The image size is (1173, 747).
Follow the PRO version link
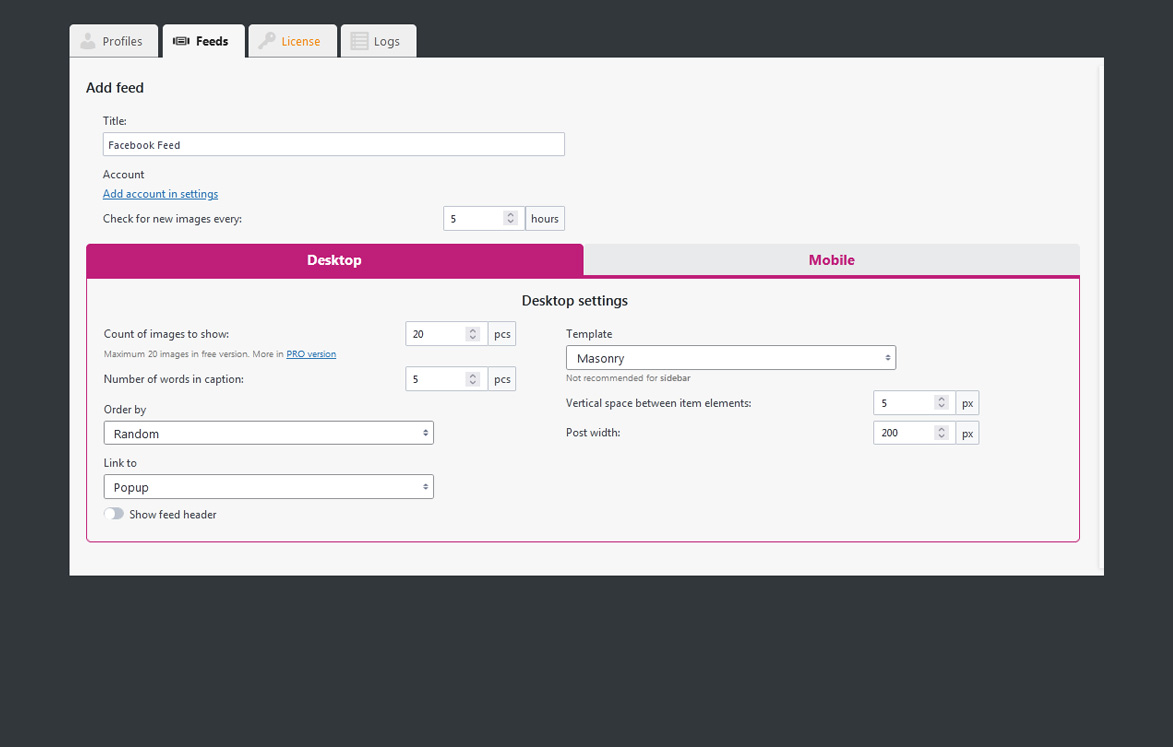click(x=311, y=354)
